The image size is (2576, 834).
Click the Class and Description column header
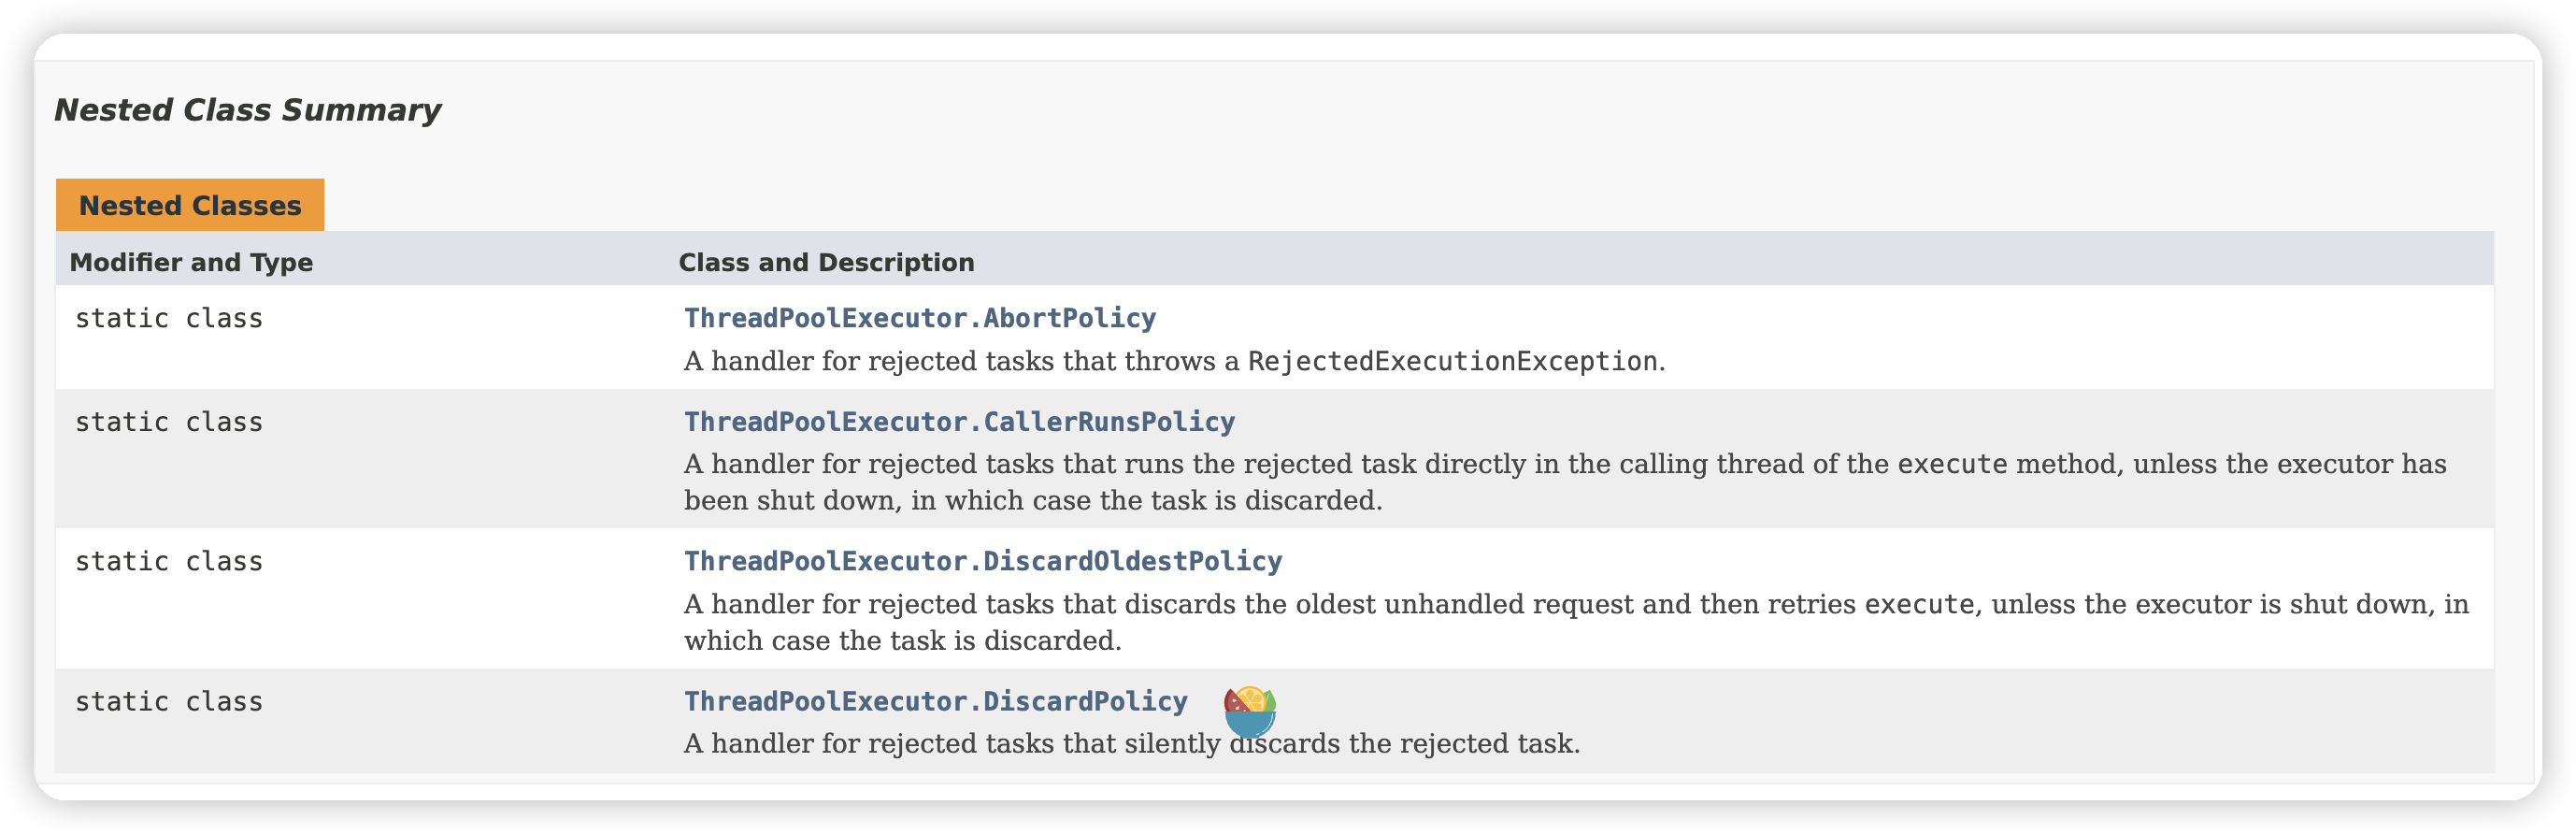pyautogui.click(x=826, y=262)
